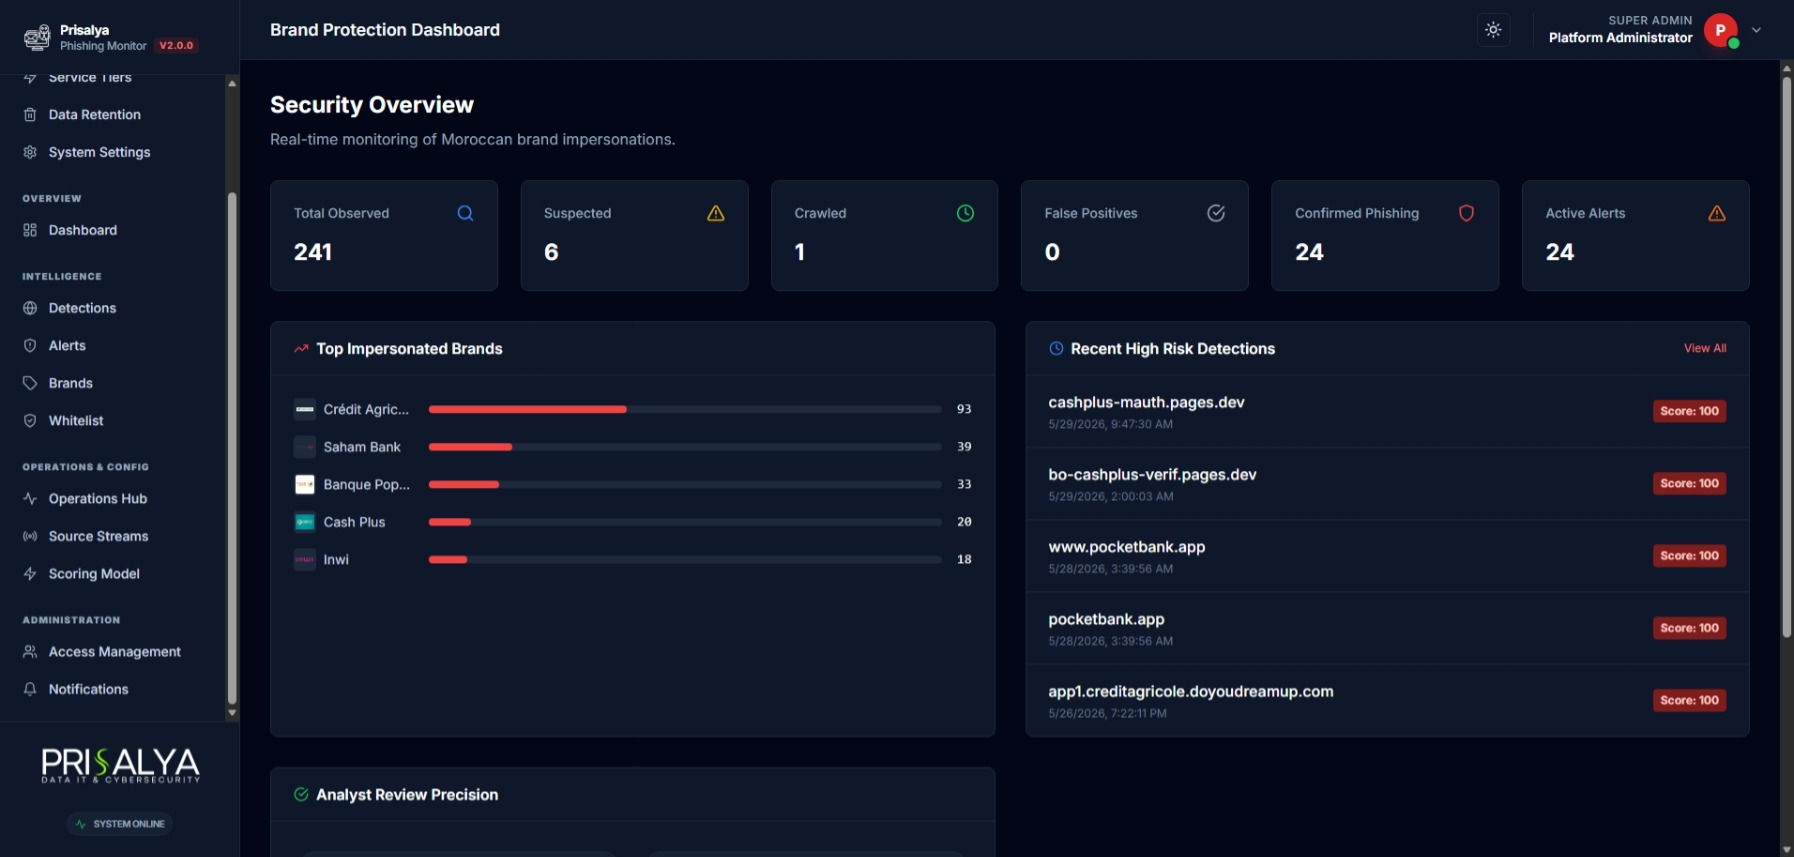
Task: Click the Suspected count 6
Action: pyautogui.click(x=551, y=252)
